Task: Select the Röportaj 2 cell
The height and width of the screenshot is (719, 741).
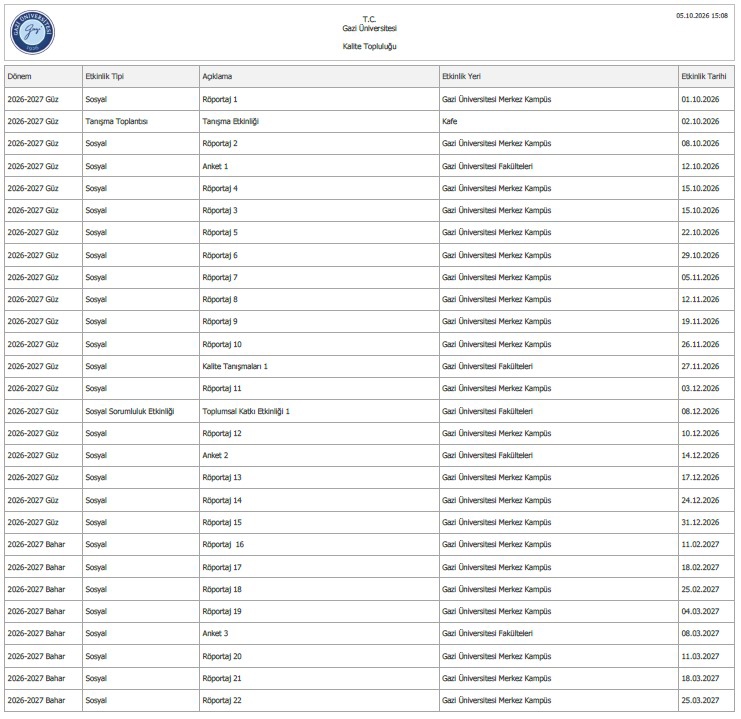Action: (x=319, y=143)
